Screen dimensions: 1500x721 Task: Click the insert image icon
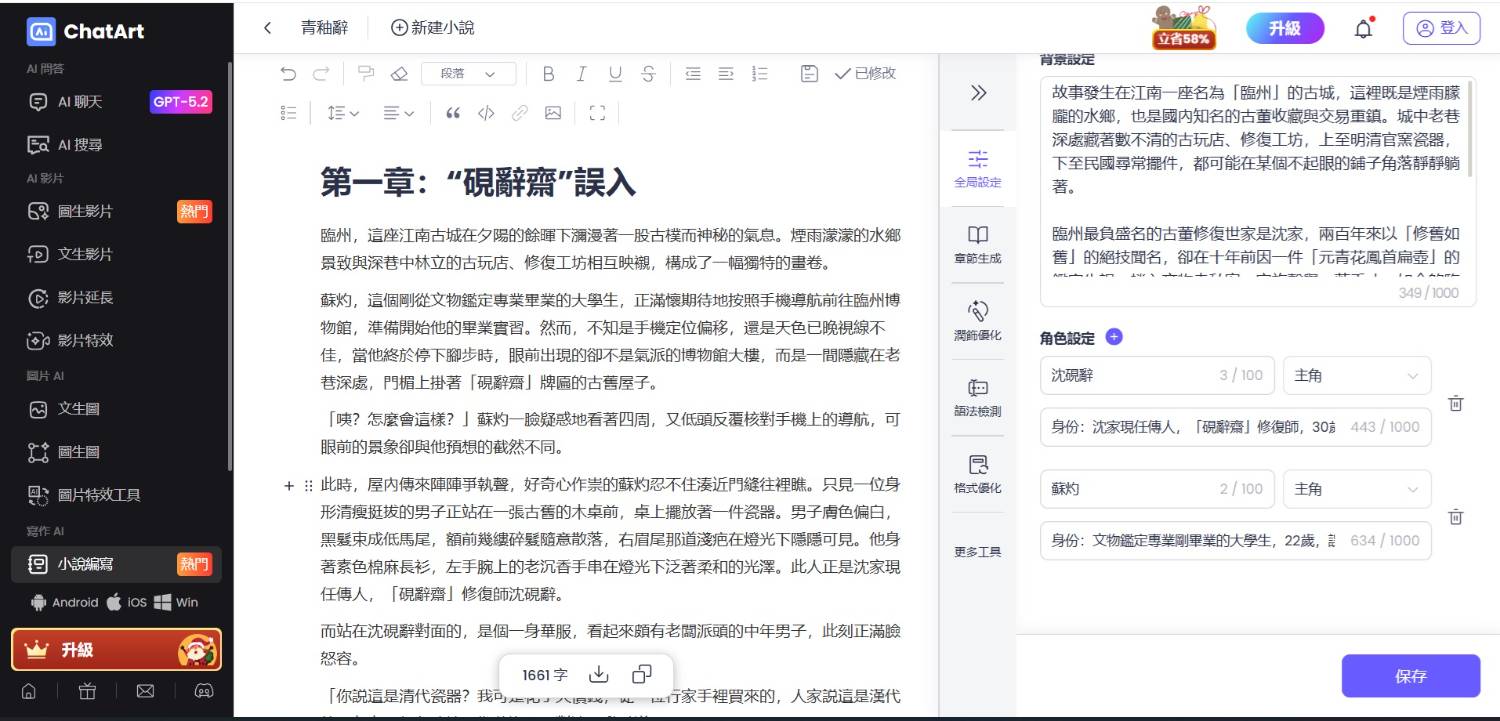553,113
